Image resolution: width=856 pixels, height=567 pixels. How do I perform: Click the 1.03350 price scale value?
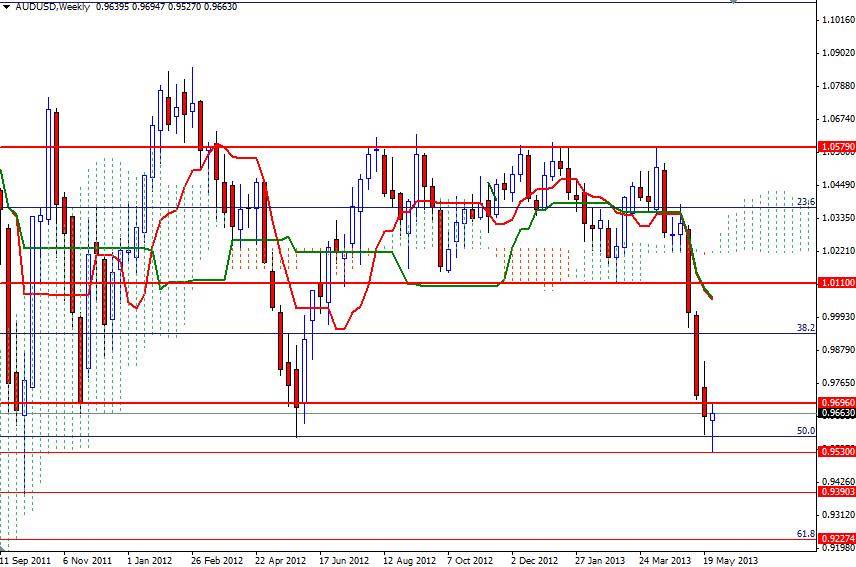coord(838,217)
